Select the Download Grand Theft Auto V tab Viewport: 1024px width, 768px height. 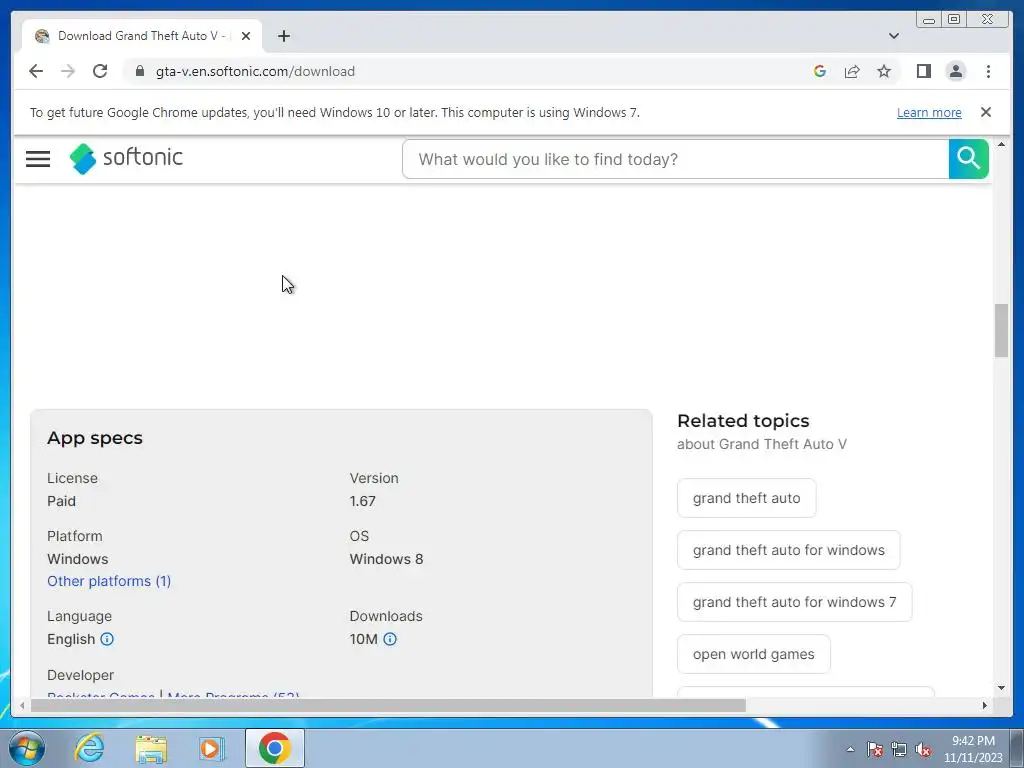(x=140, y=36)
